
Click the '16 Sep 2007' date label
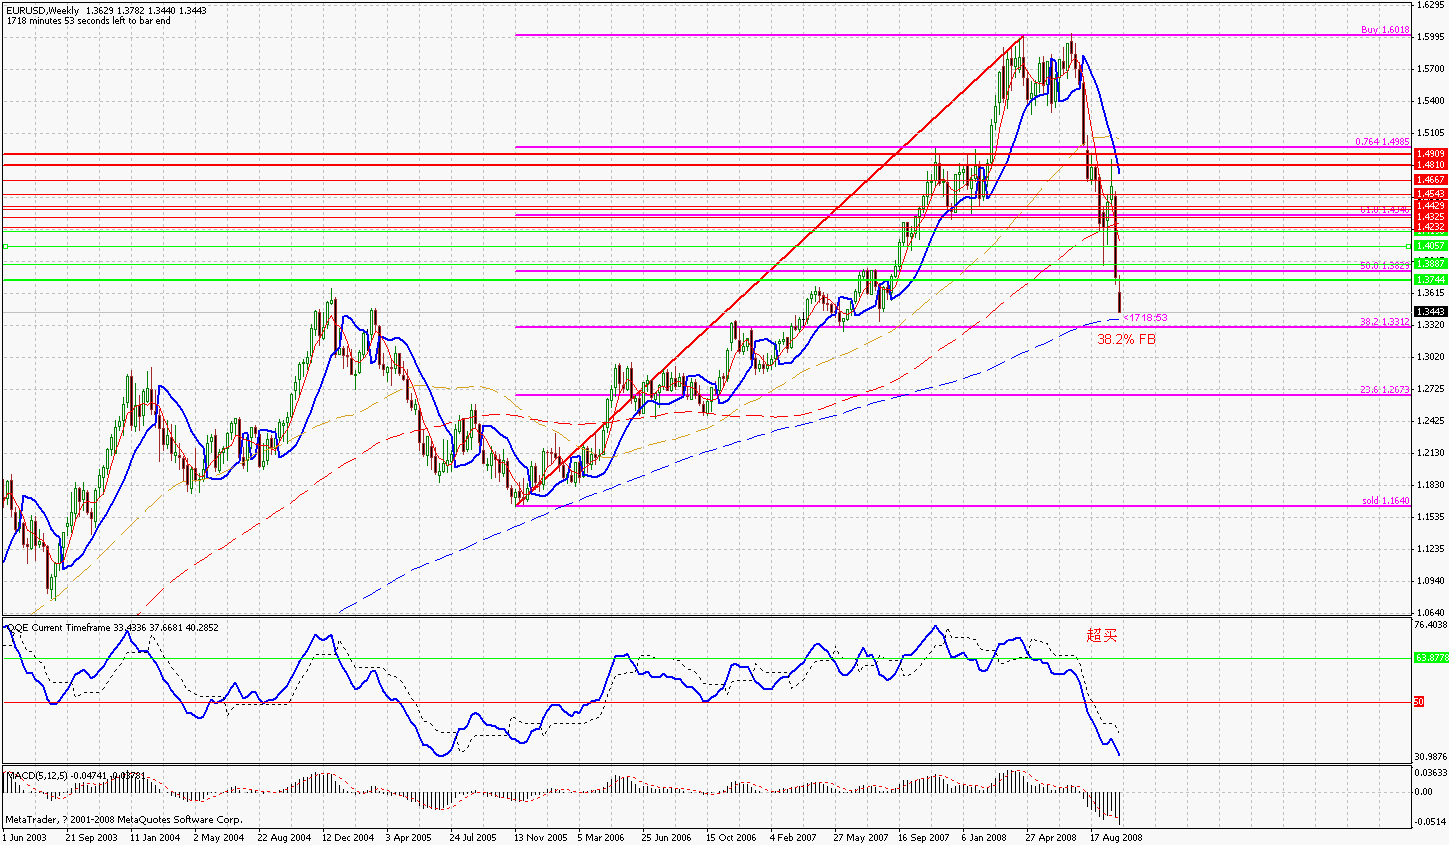point(924,838)
